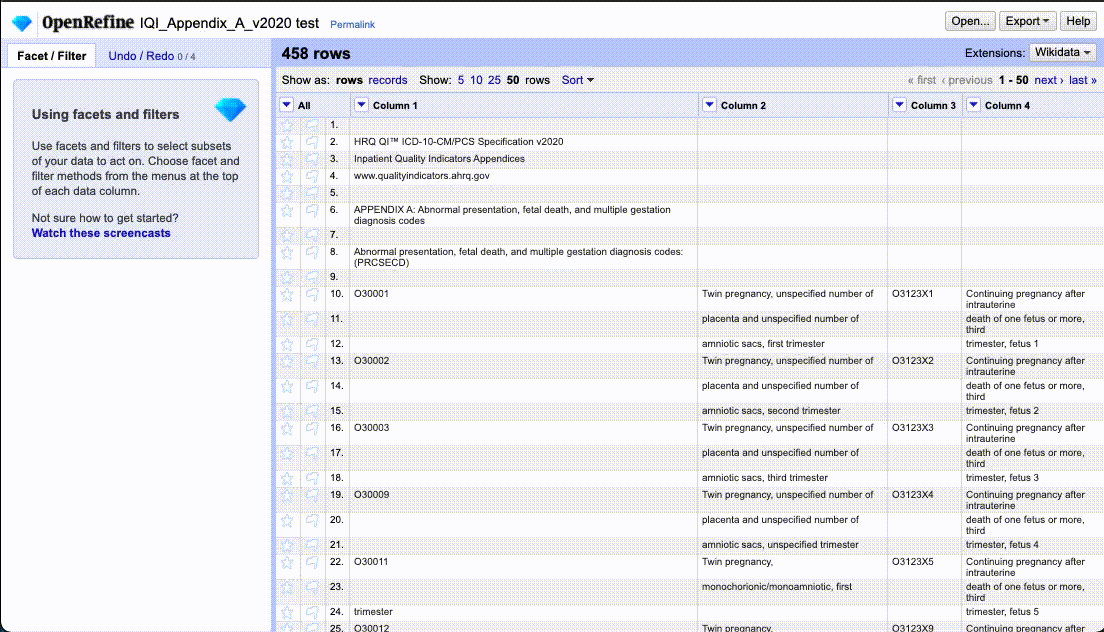
Task: Open Column 3 dropdown menu
Action: pyautogui.click(x=899, y=105)
